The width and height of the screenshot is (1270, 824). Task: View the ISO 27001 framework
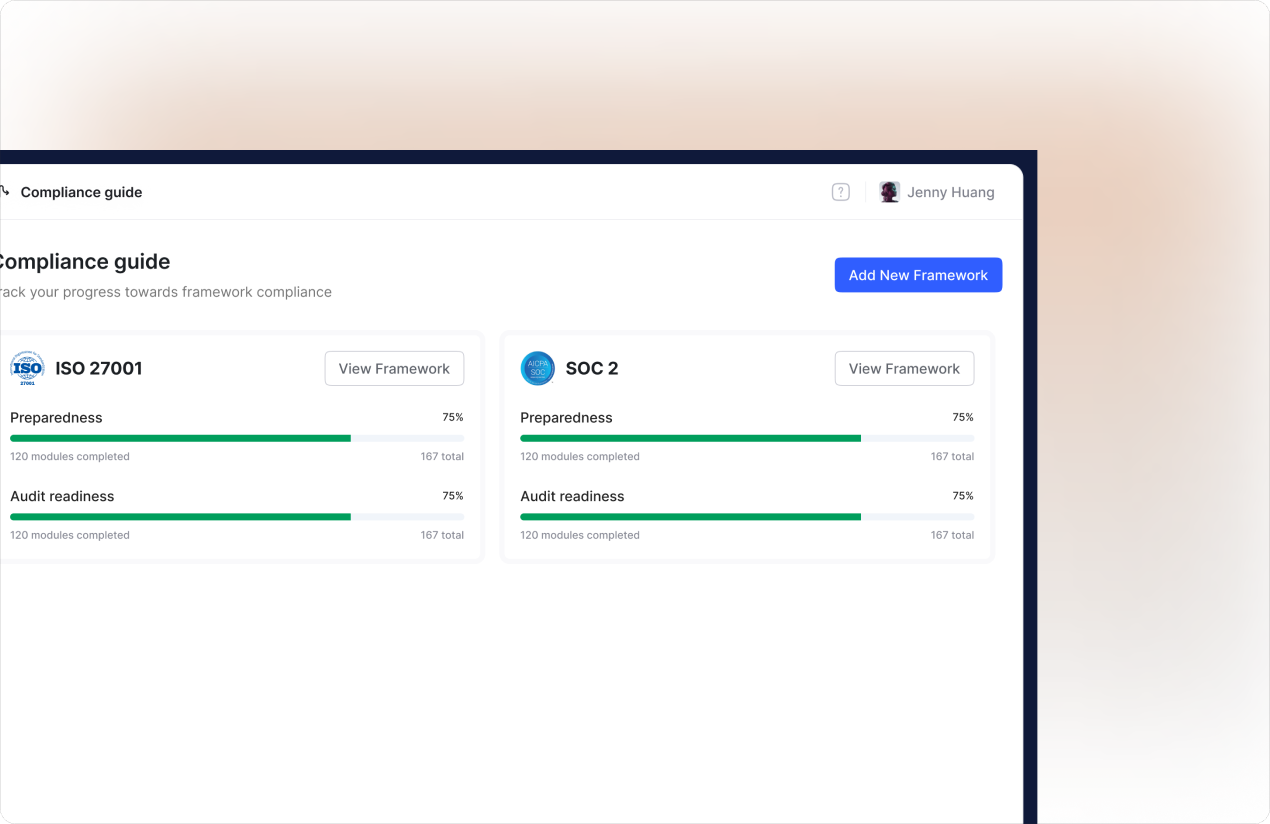coord(394,368)
